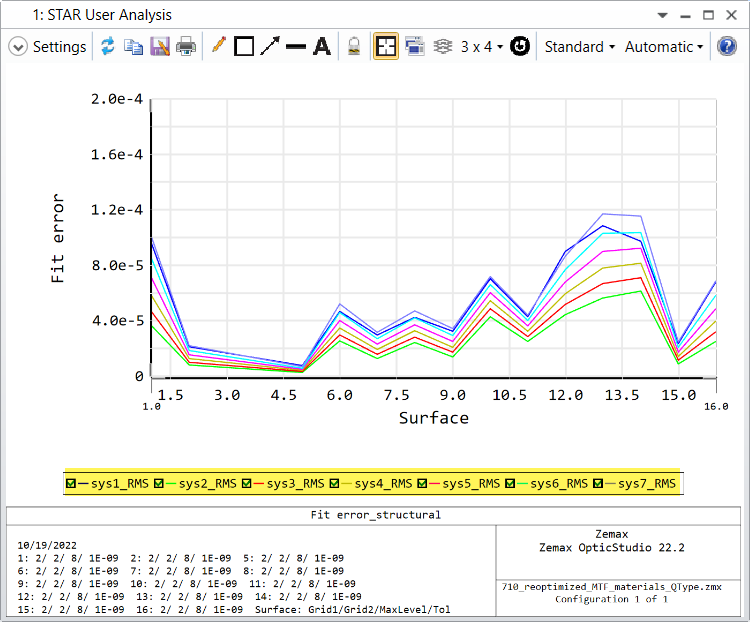The width and height of the screenshot is (750, 622).
Task: Click the print icon
Action: [x=186, y=47]
